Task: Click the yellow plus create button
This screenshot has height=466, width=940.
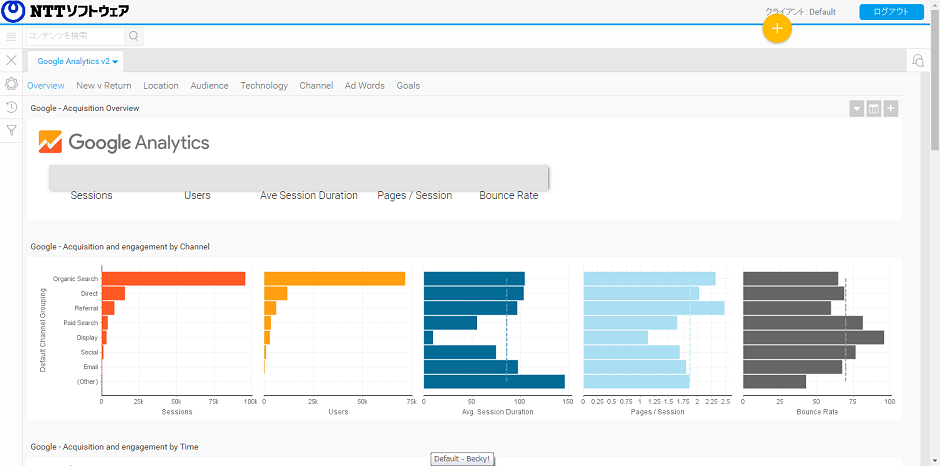Action: 777,28
